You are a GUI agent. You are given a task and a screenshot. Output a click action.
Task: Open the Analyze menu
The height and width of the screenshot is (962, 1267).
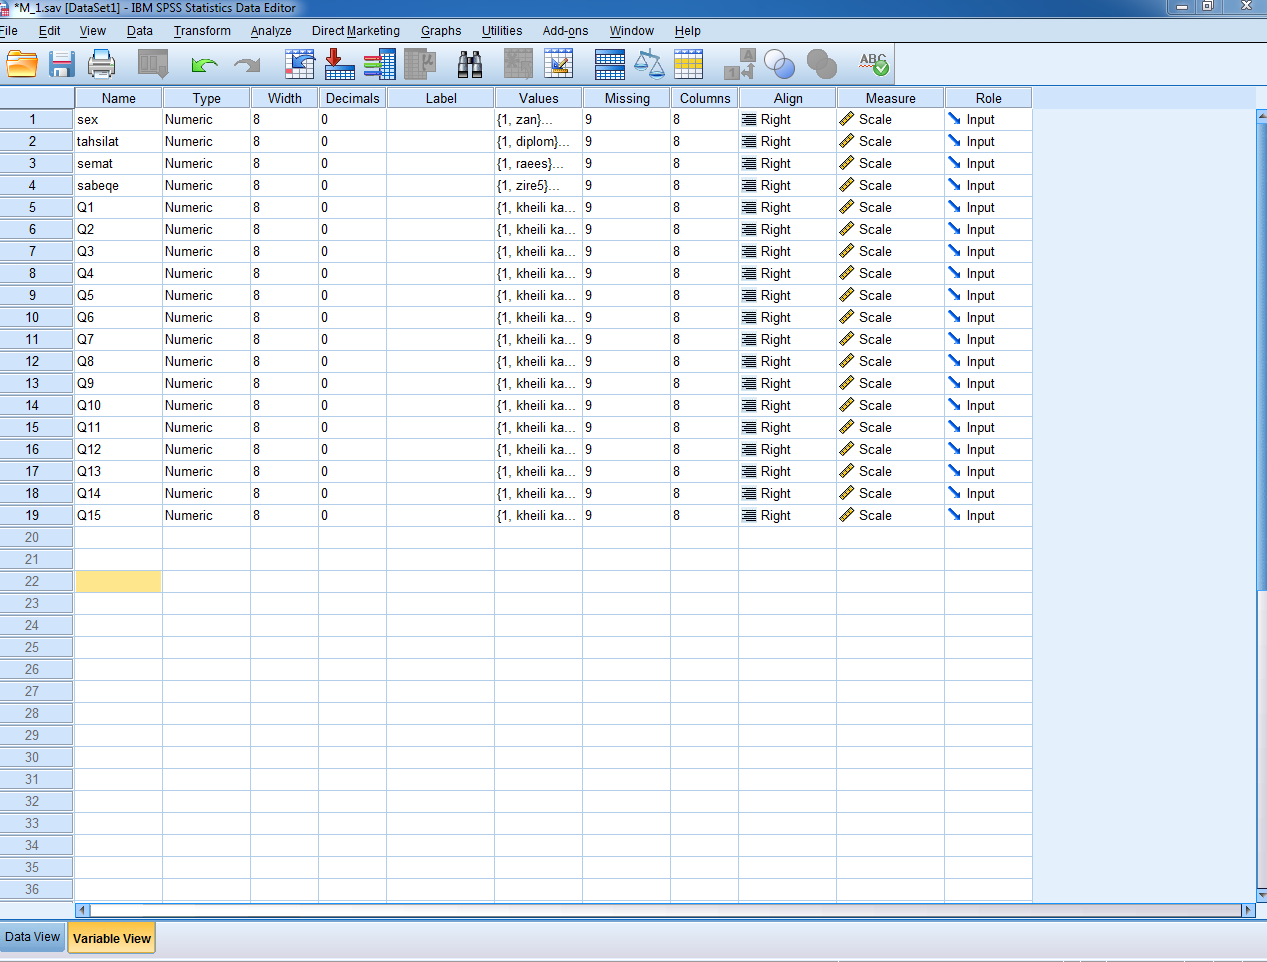click(271, 31)
